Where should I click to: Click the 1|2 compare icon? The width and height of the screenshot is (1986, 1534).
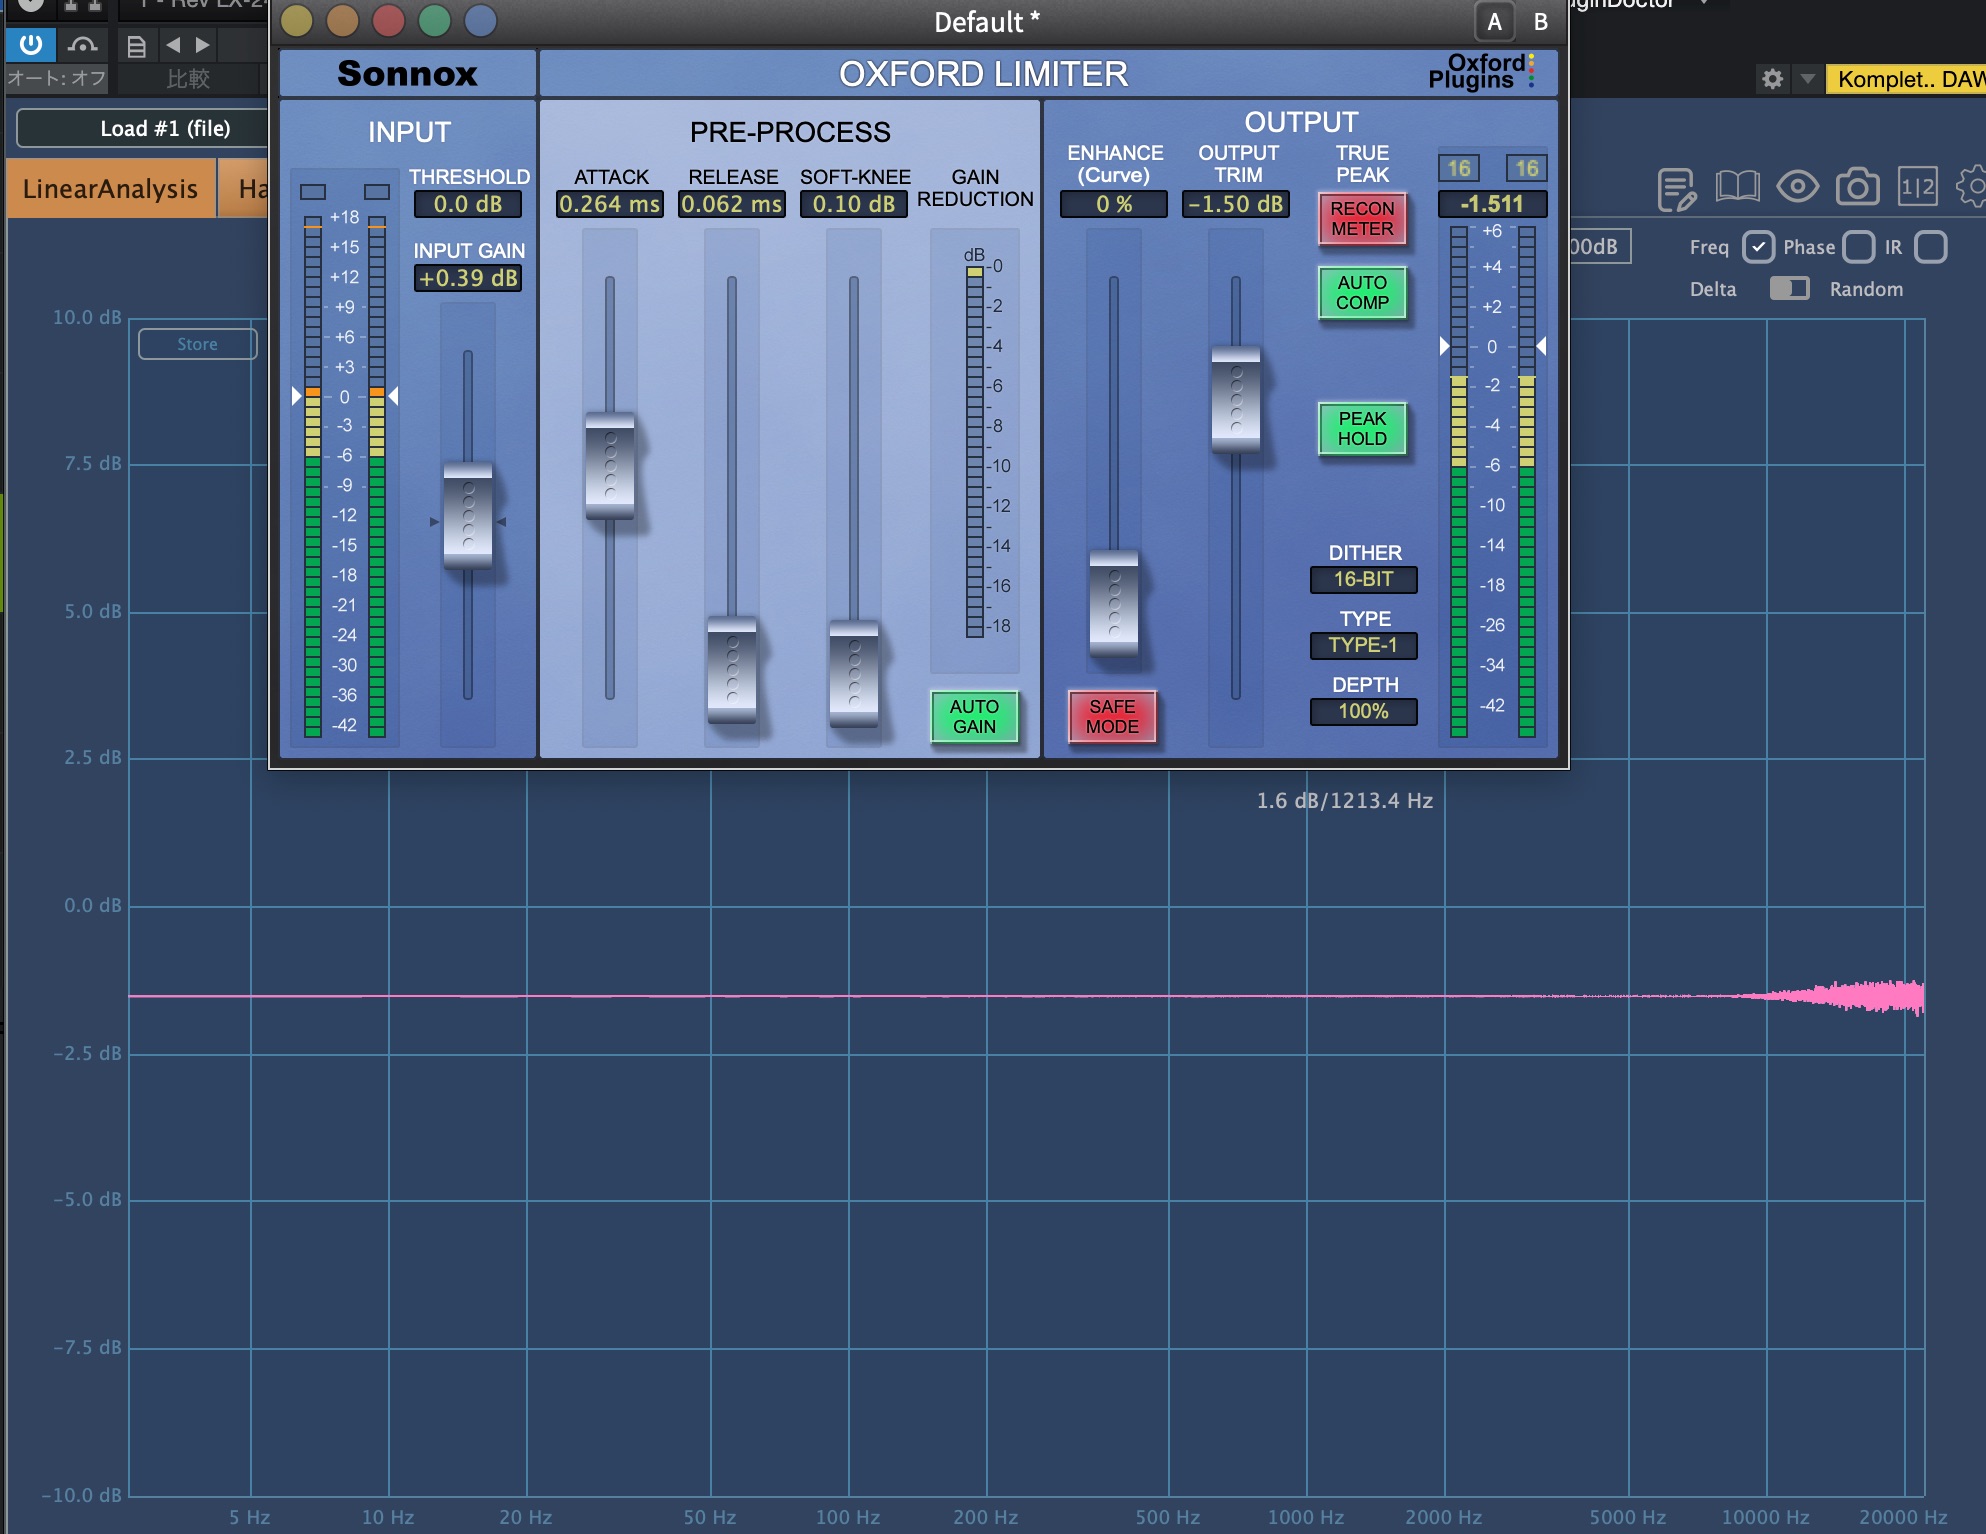point(1917,187)
